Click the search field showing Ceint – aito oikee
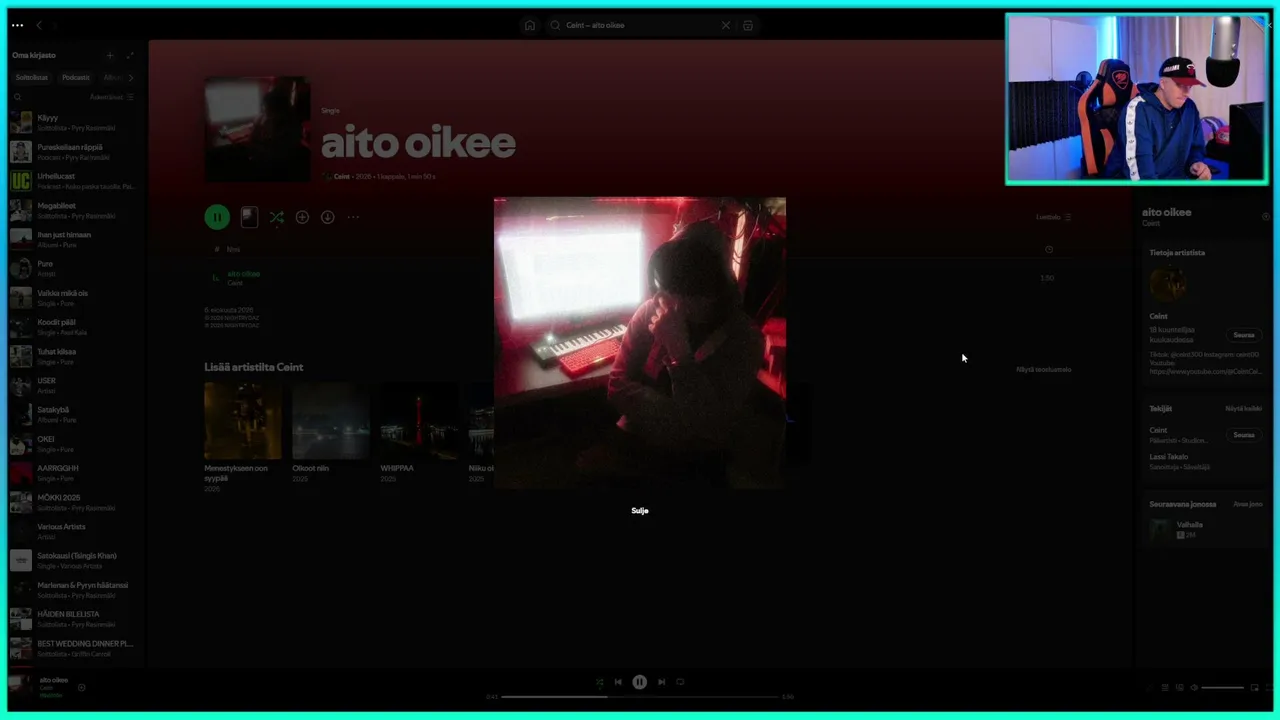 click(x=640, y=25)
